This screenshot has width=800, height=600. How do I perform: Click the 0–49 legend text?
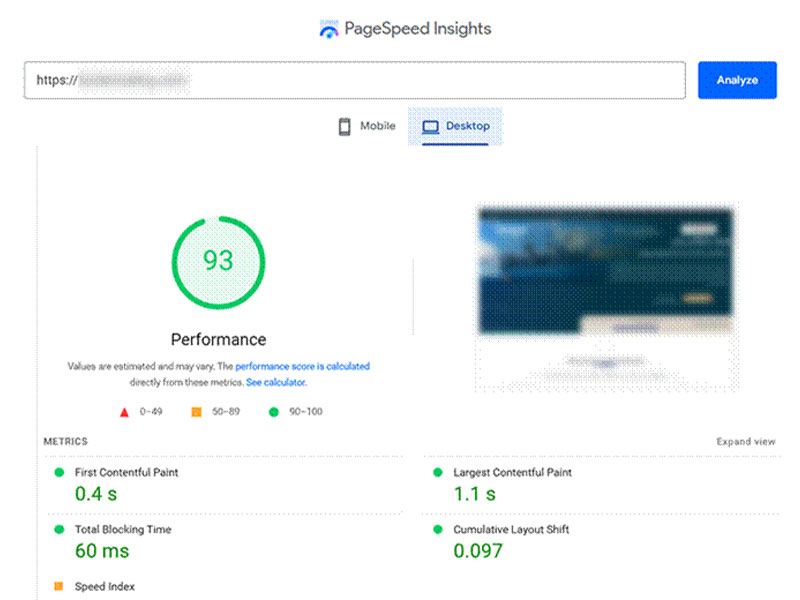(151, 412)
